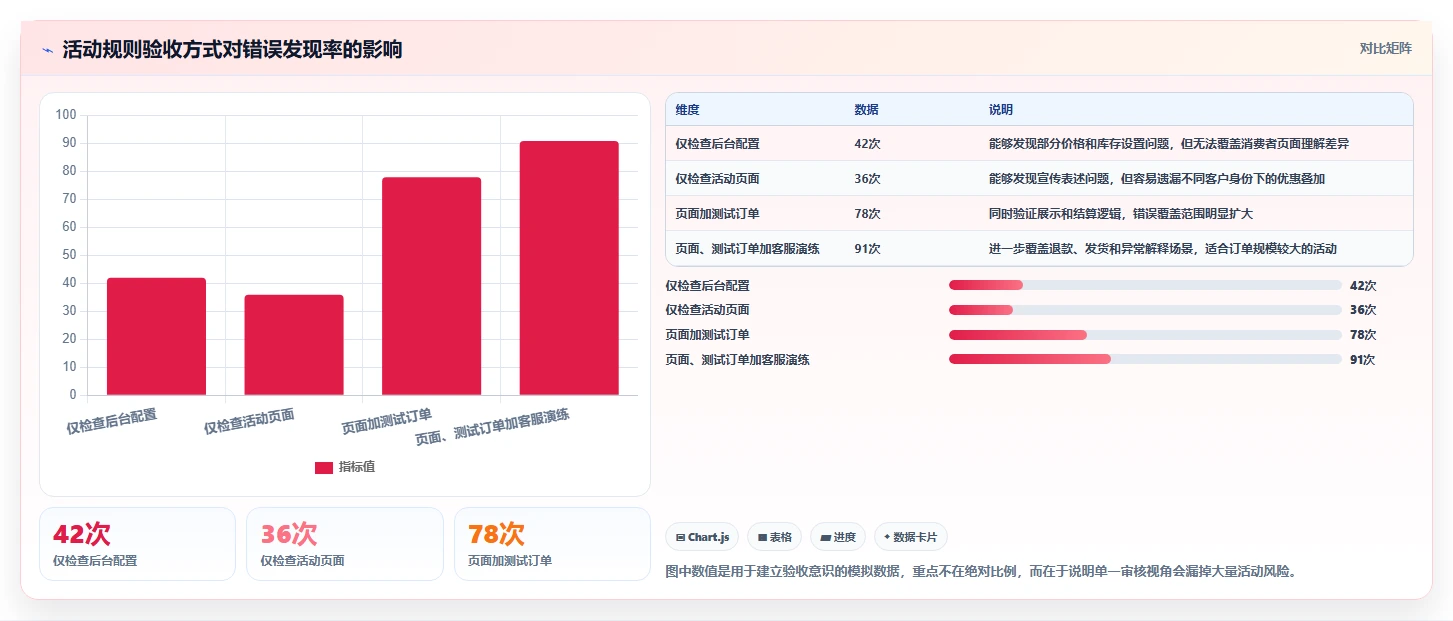Click the 78次 value beside progress bar
Image resolution: width=1453 pixels, height=621 pixels.
coord(1363,335)
